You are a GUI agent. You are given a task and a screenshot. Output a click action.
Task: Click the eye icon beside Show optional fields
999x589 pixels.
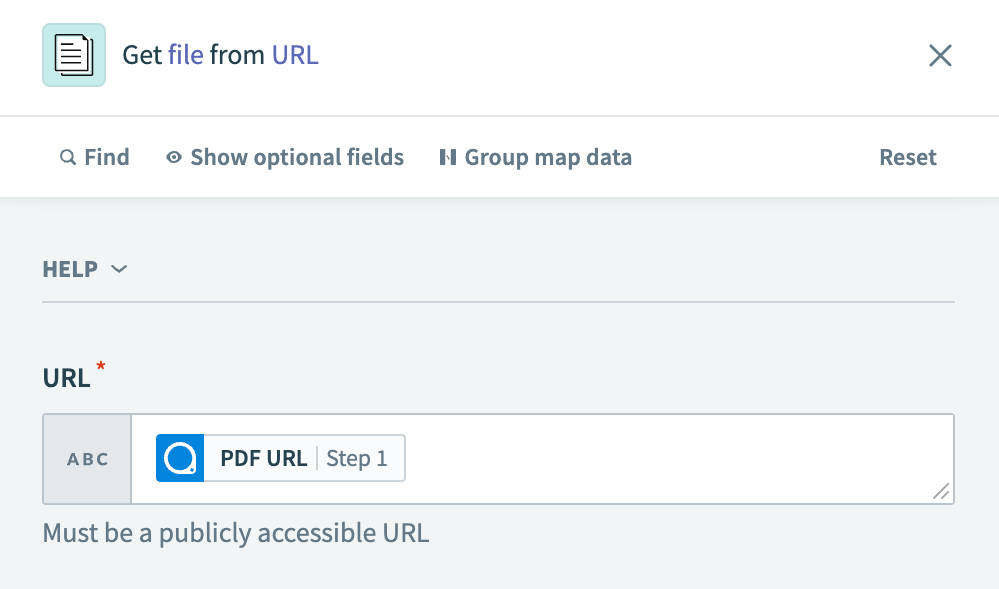pos(172,157)
